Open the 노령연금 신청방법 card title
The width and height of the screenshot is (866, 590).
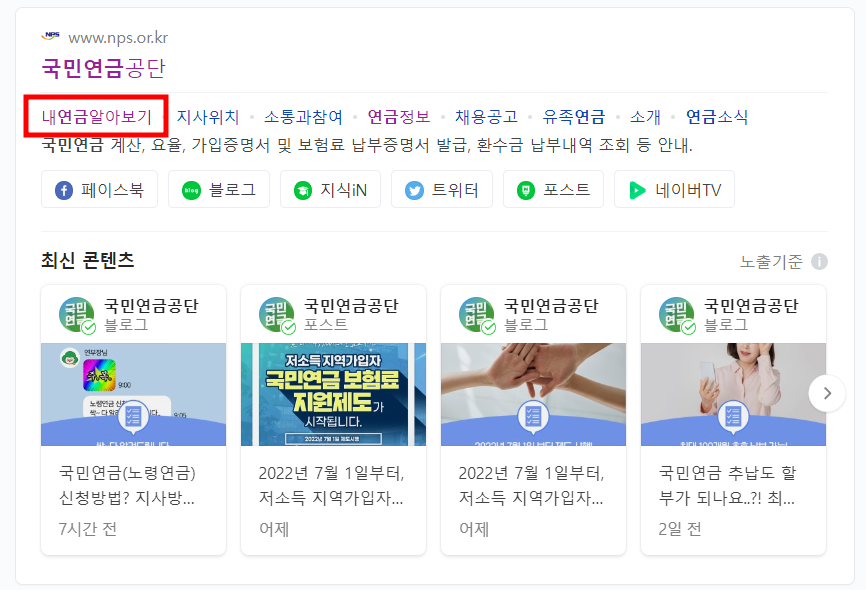[x=127, y=486]
